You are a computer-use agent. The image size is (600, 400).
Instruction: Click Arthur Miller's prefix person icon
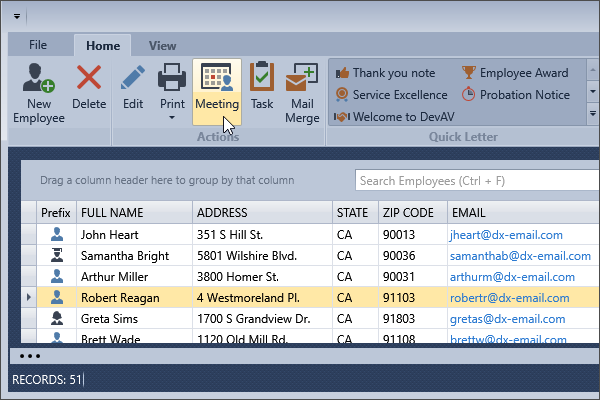tap(57, 276)
